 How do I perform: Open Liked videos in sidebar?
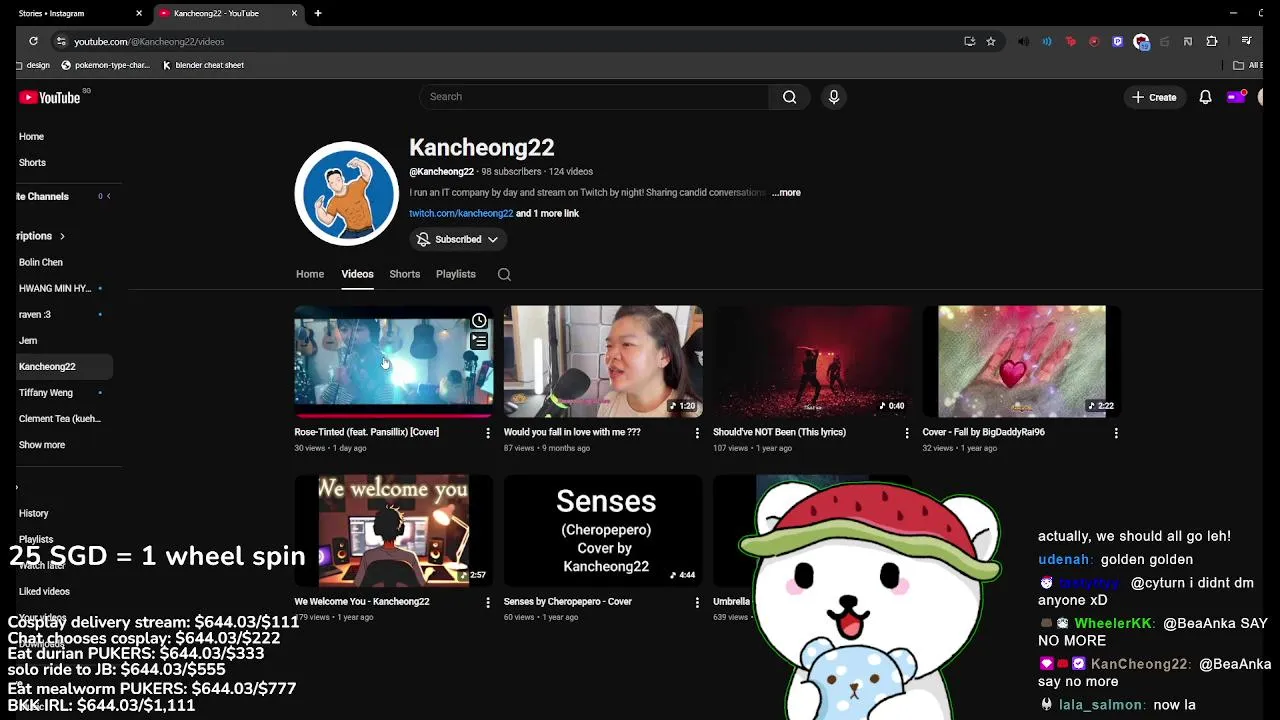(x=44, y=591)
